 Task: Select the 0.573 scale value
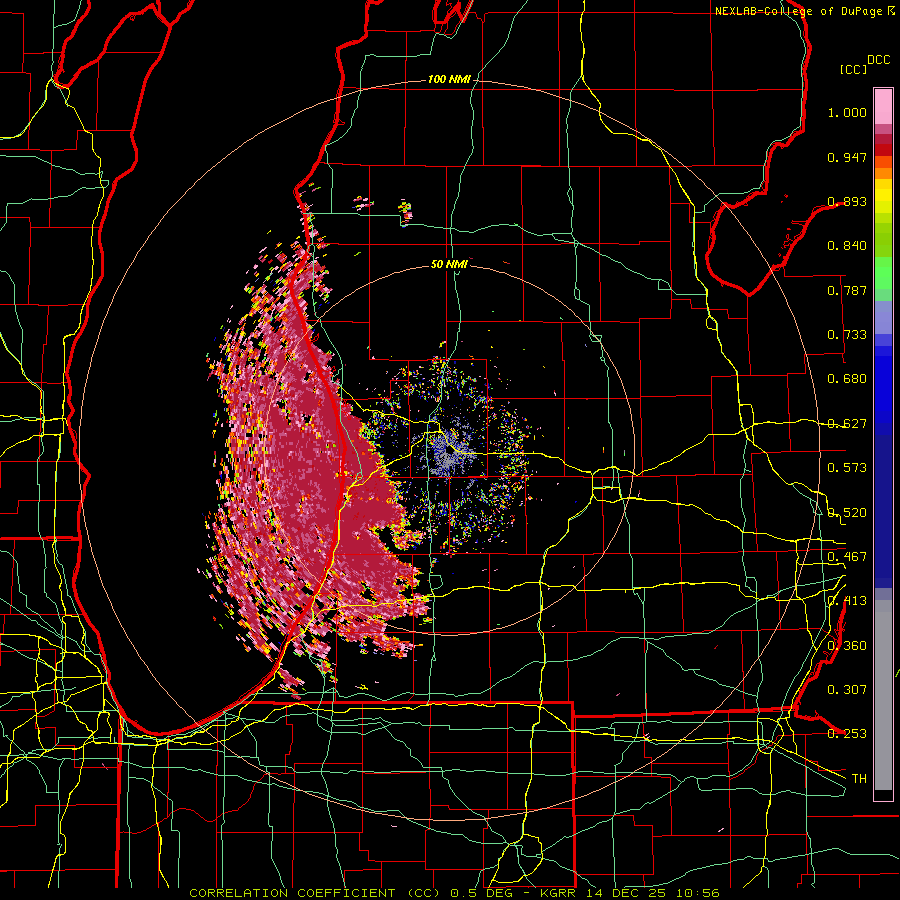pyautogui.click(x=847, y=468)
